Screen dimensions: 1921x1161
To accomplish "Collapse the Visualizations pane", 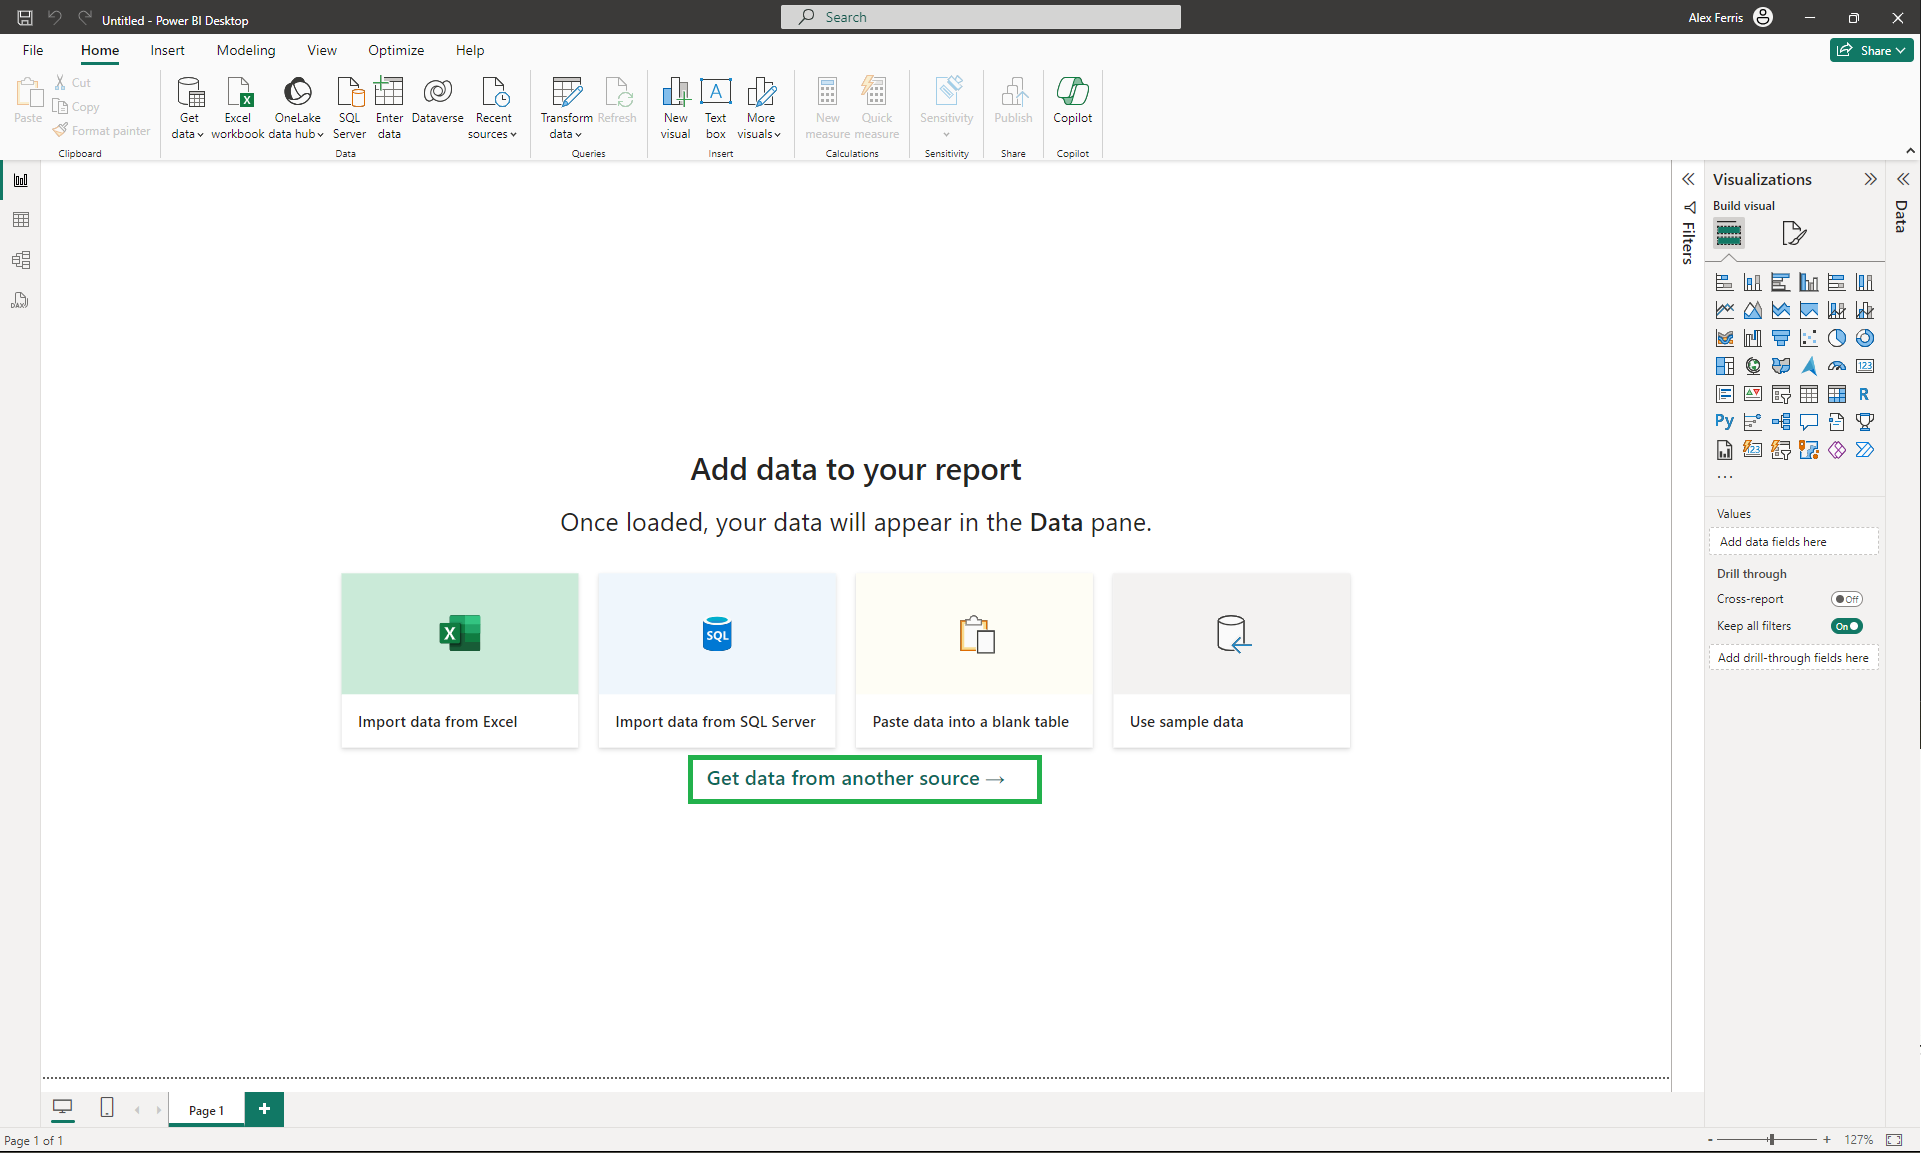I will (1870, 179).
